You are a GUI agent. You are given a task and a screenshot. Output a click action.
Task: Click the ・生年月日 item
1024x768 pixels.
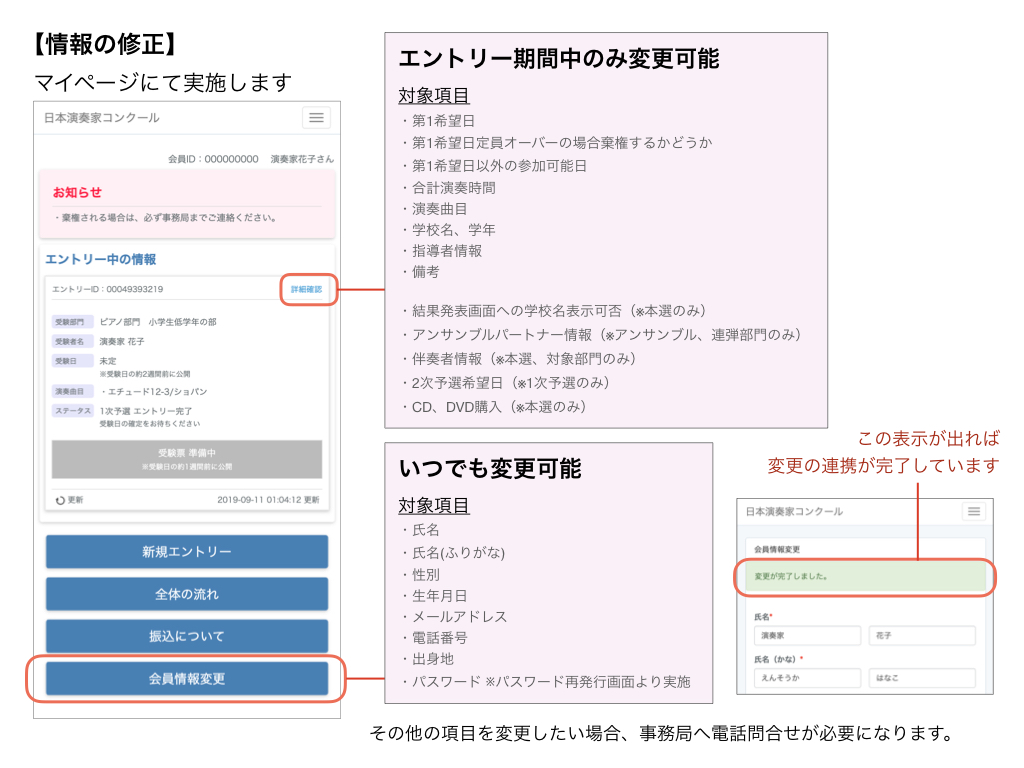tap(434, 596)
